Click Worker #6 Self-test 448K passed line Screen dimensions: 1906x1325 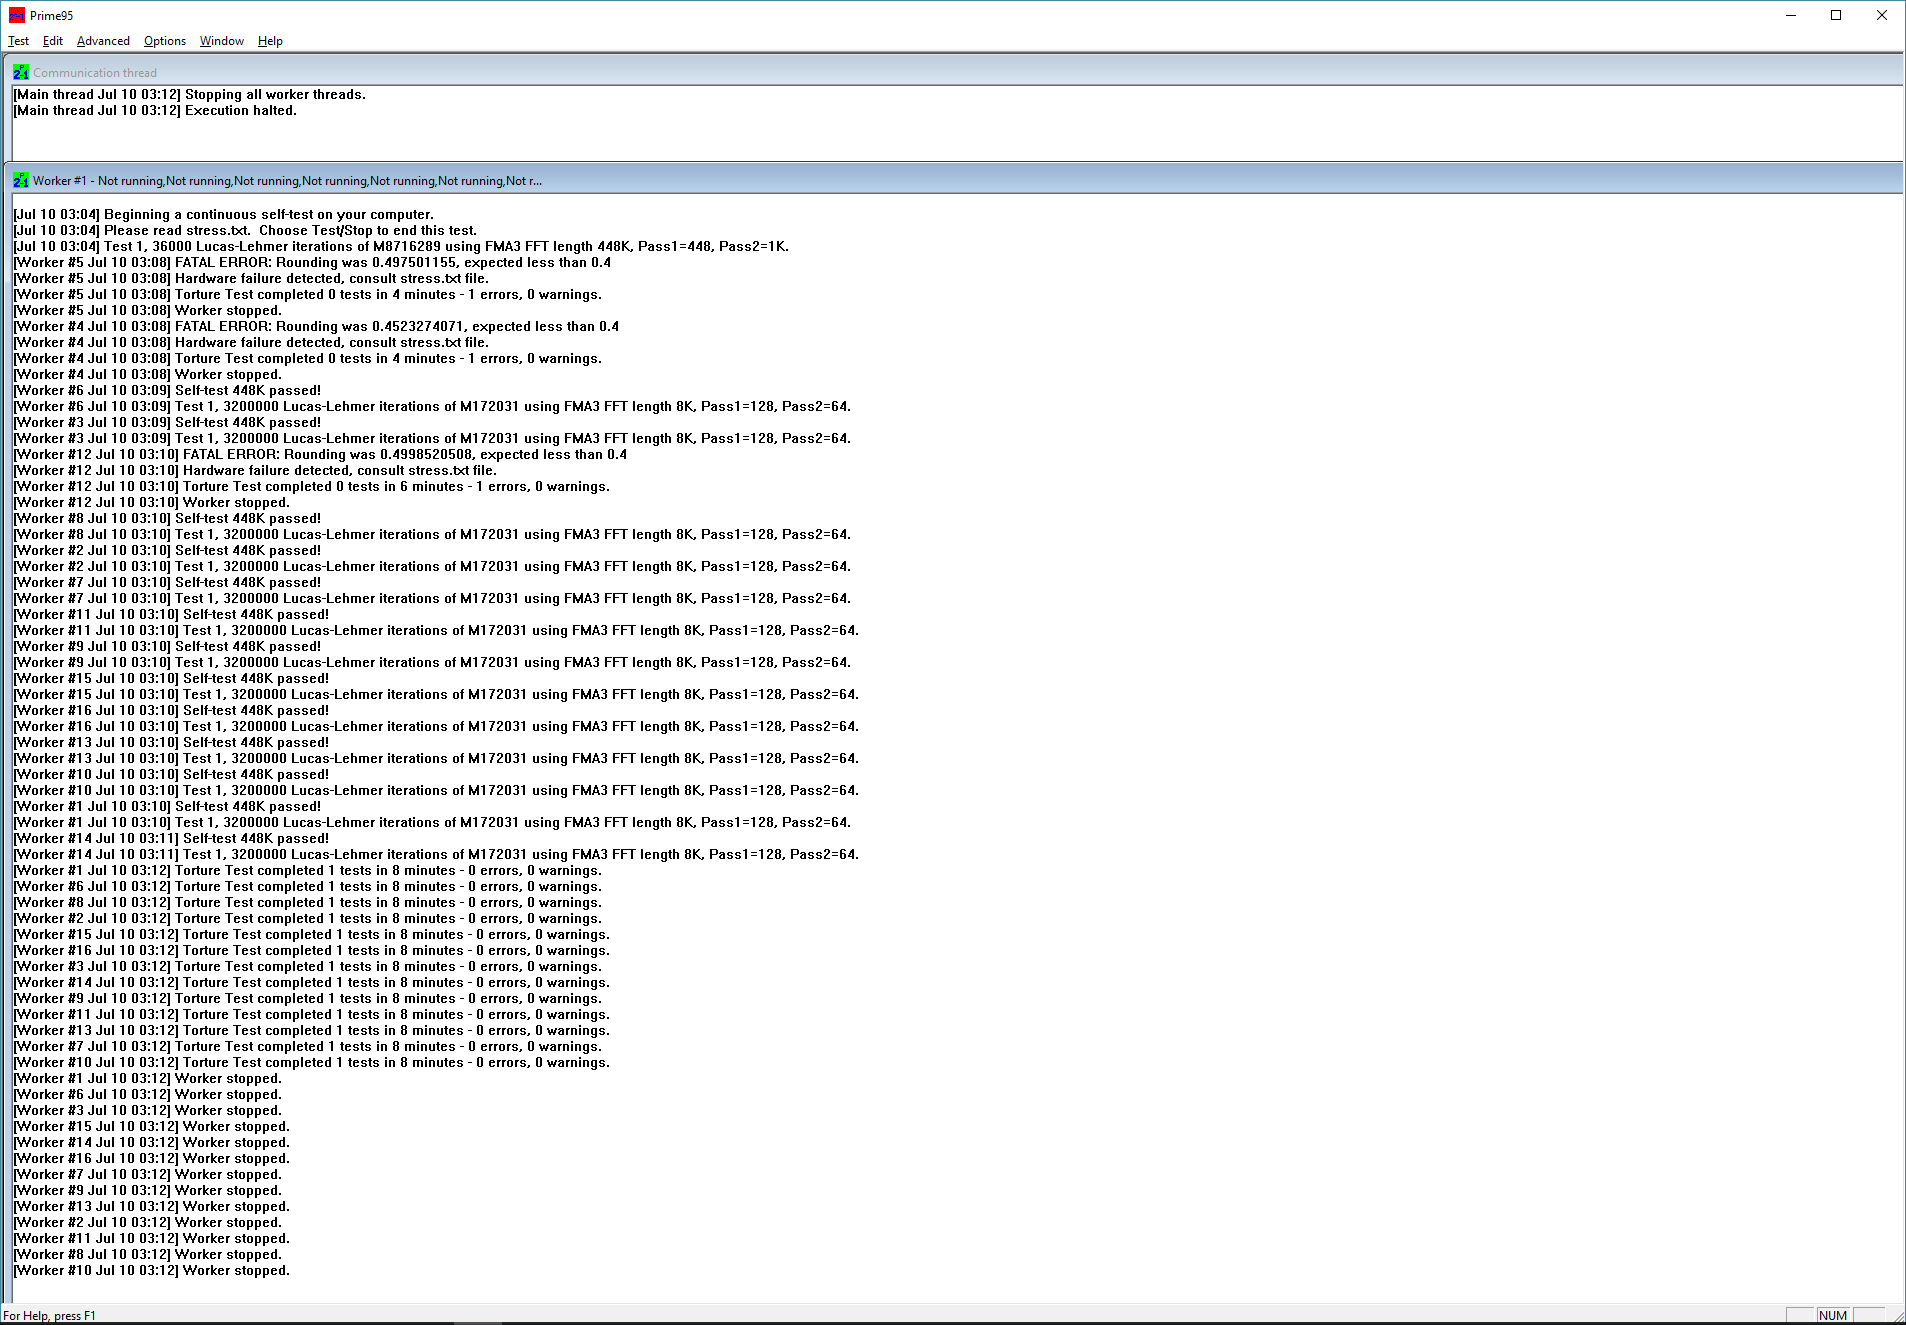coord(167,390)
